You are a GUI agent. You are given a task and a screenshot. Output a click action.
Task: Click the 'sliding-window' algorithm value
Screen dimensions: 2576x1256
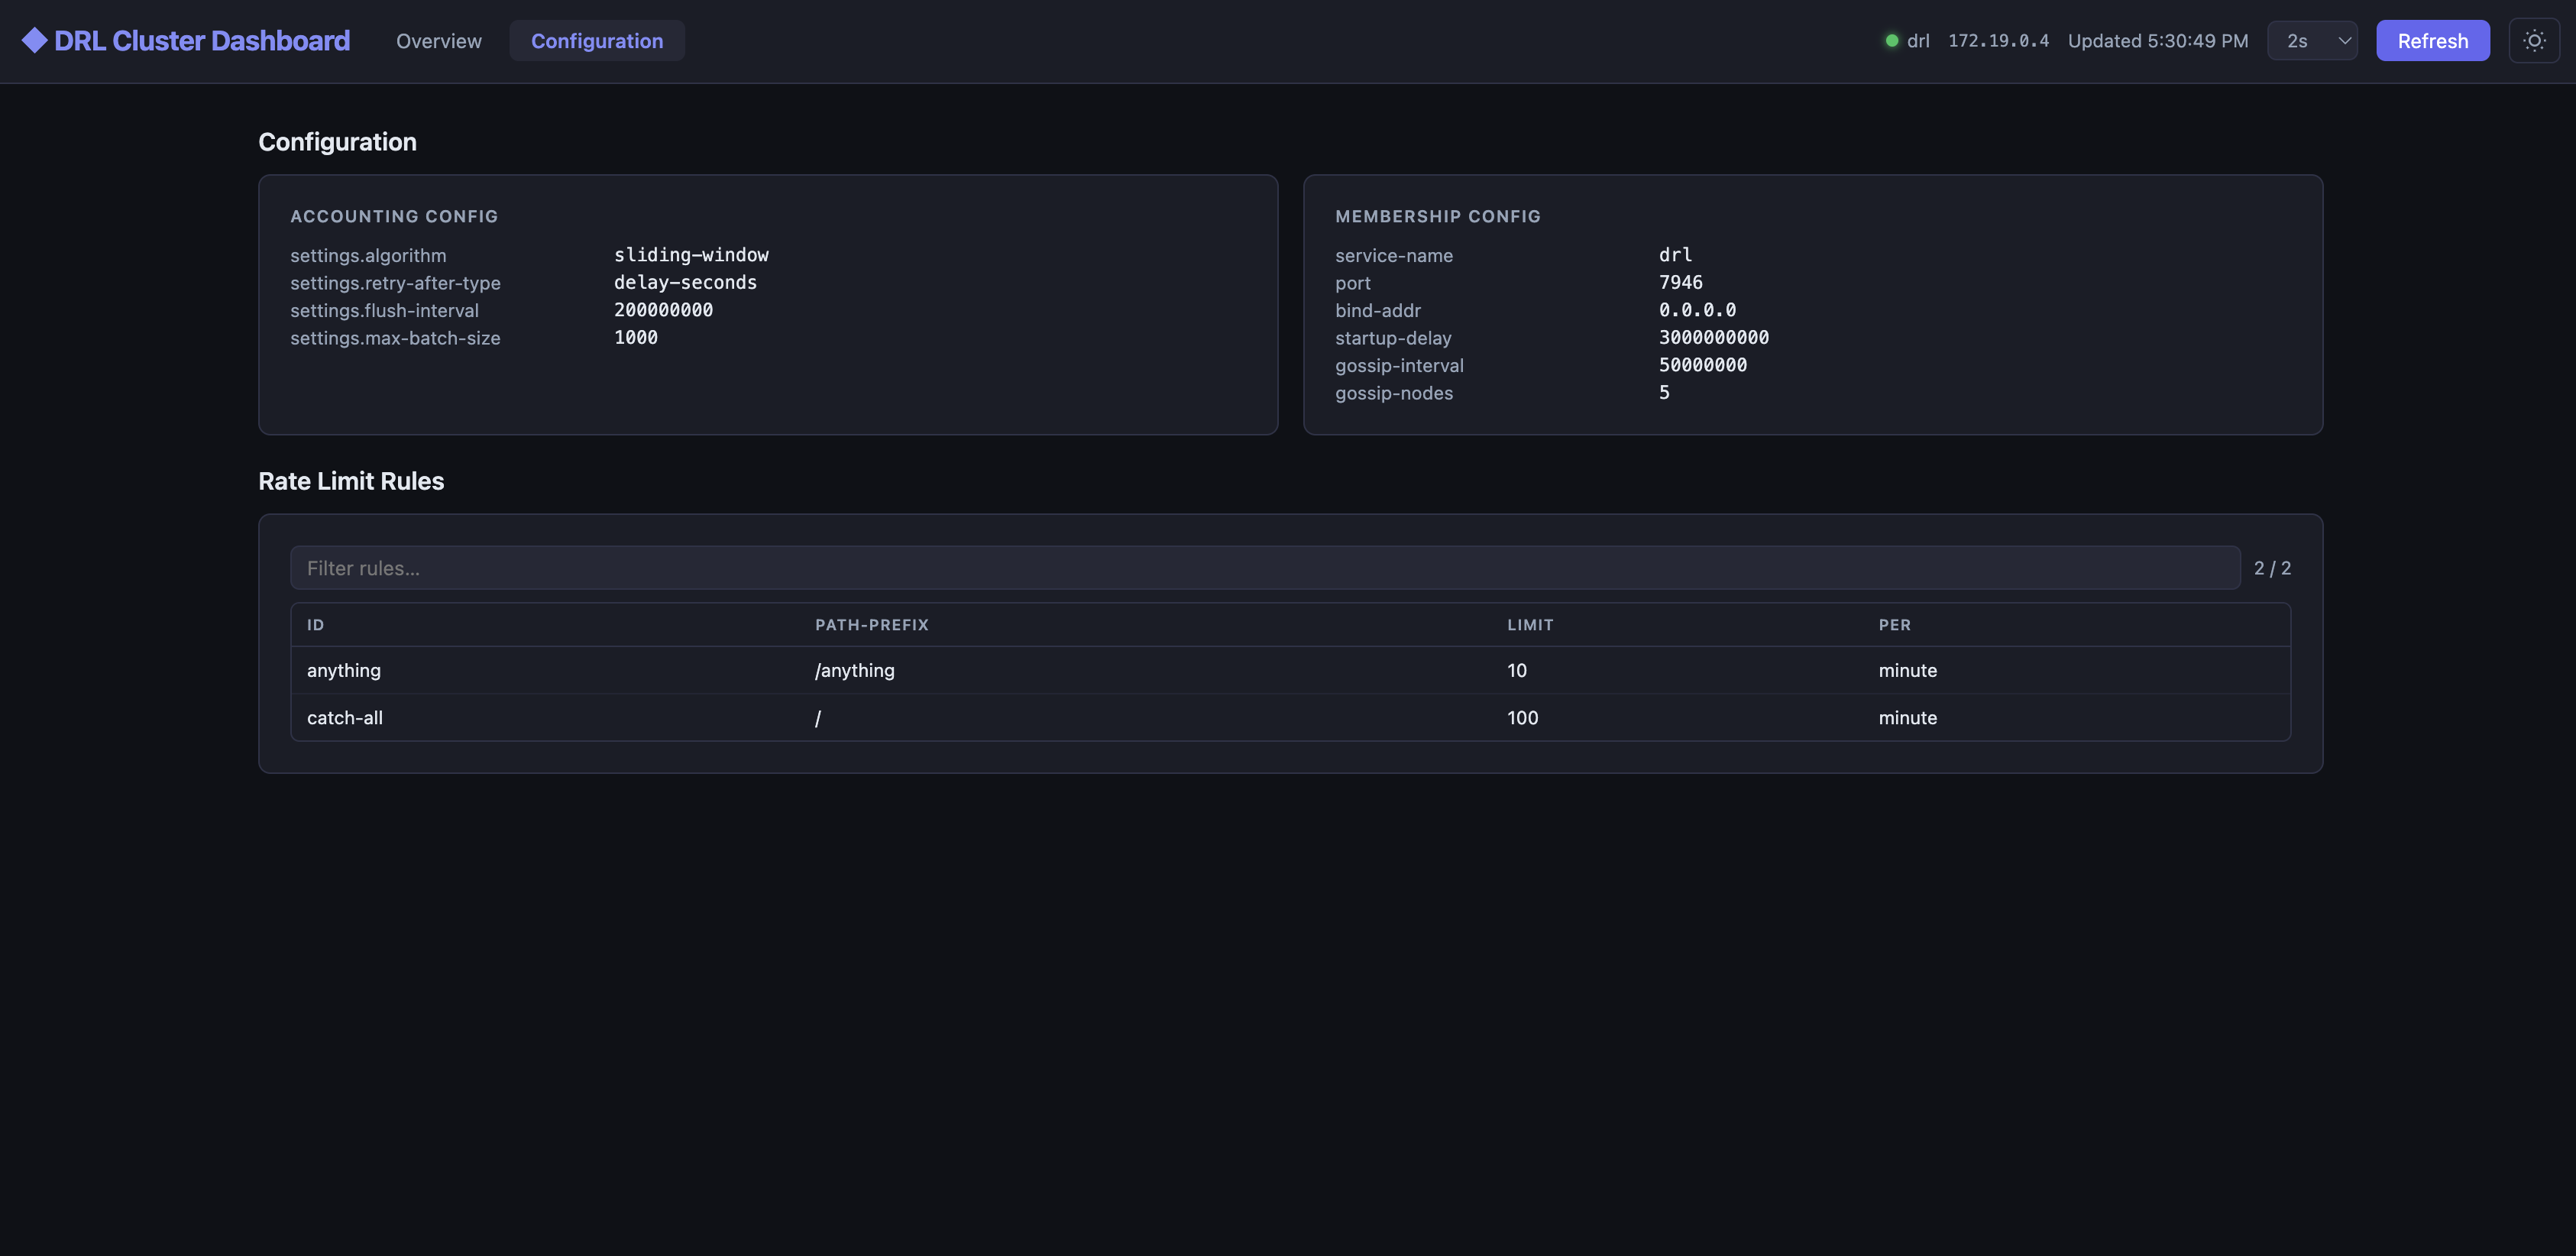tap(691, 255)
